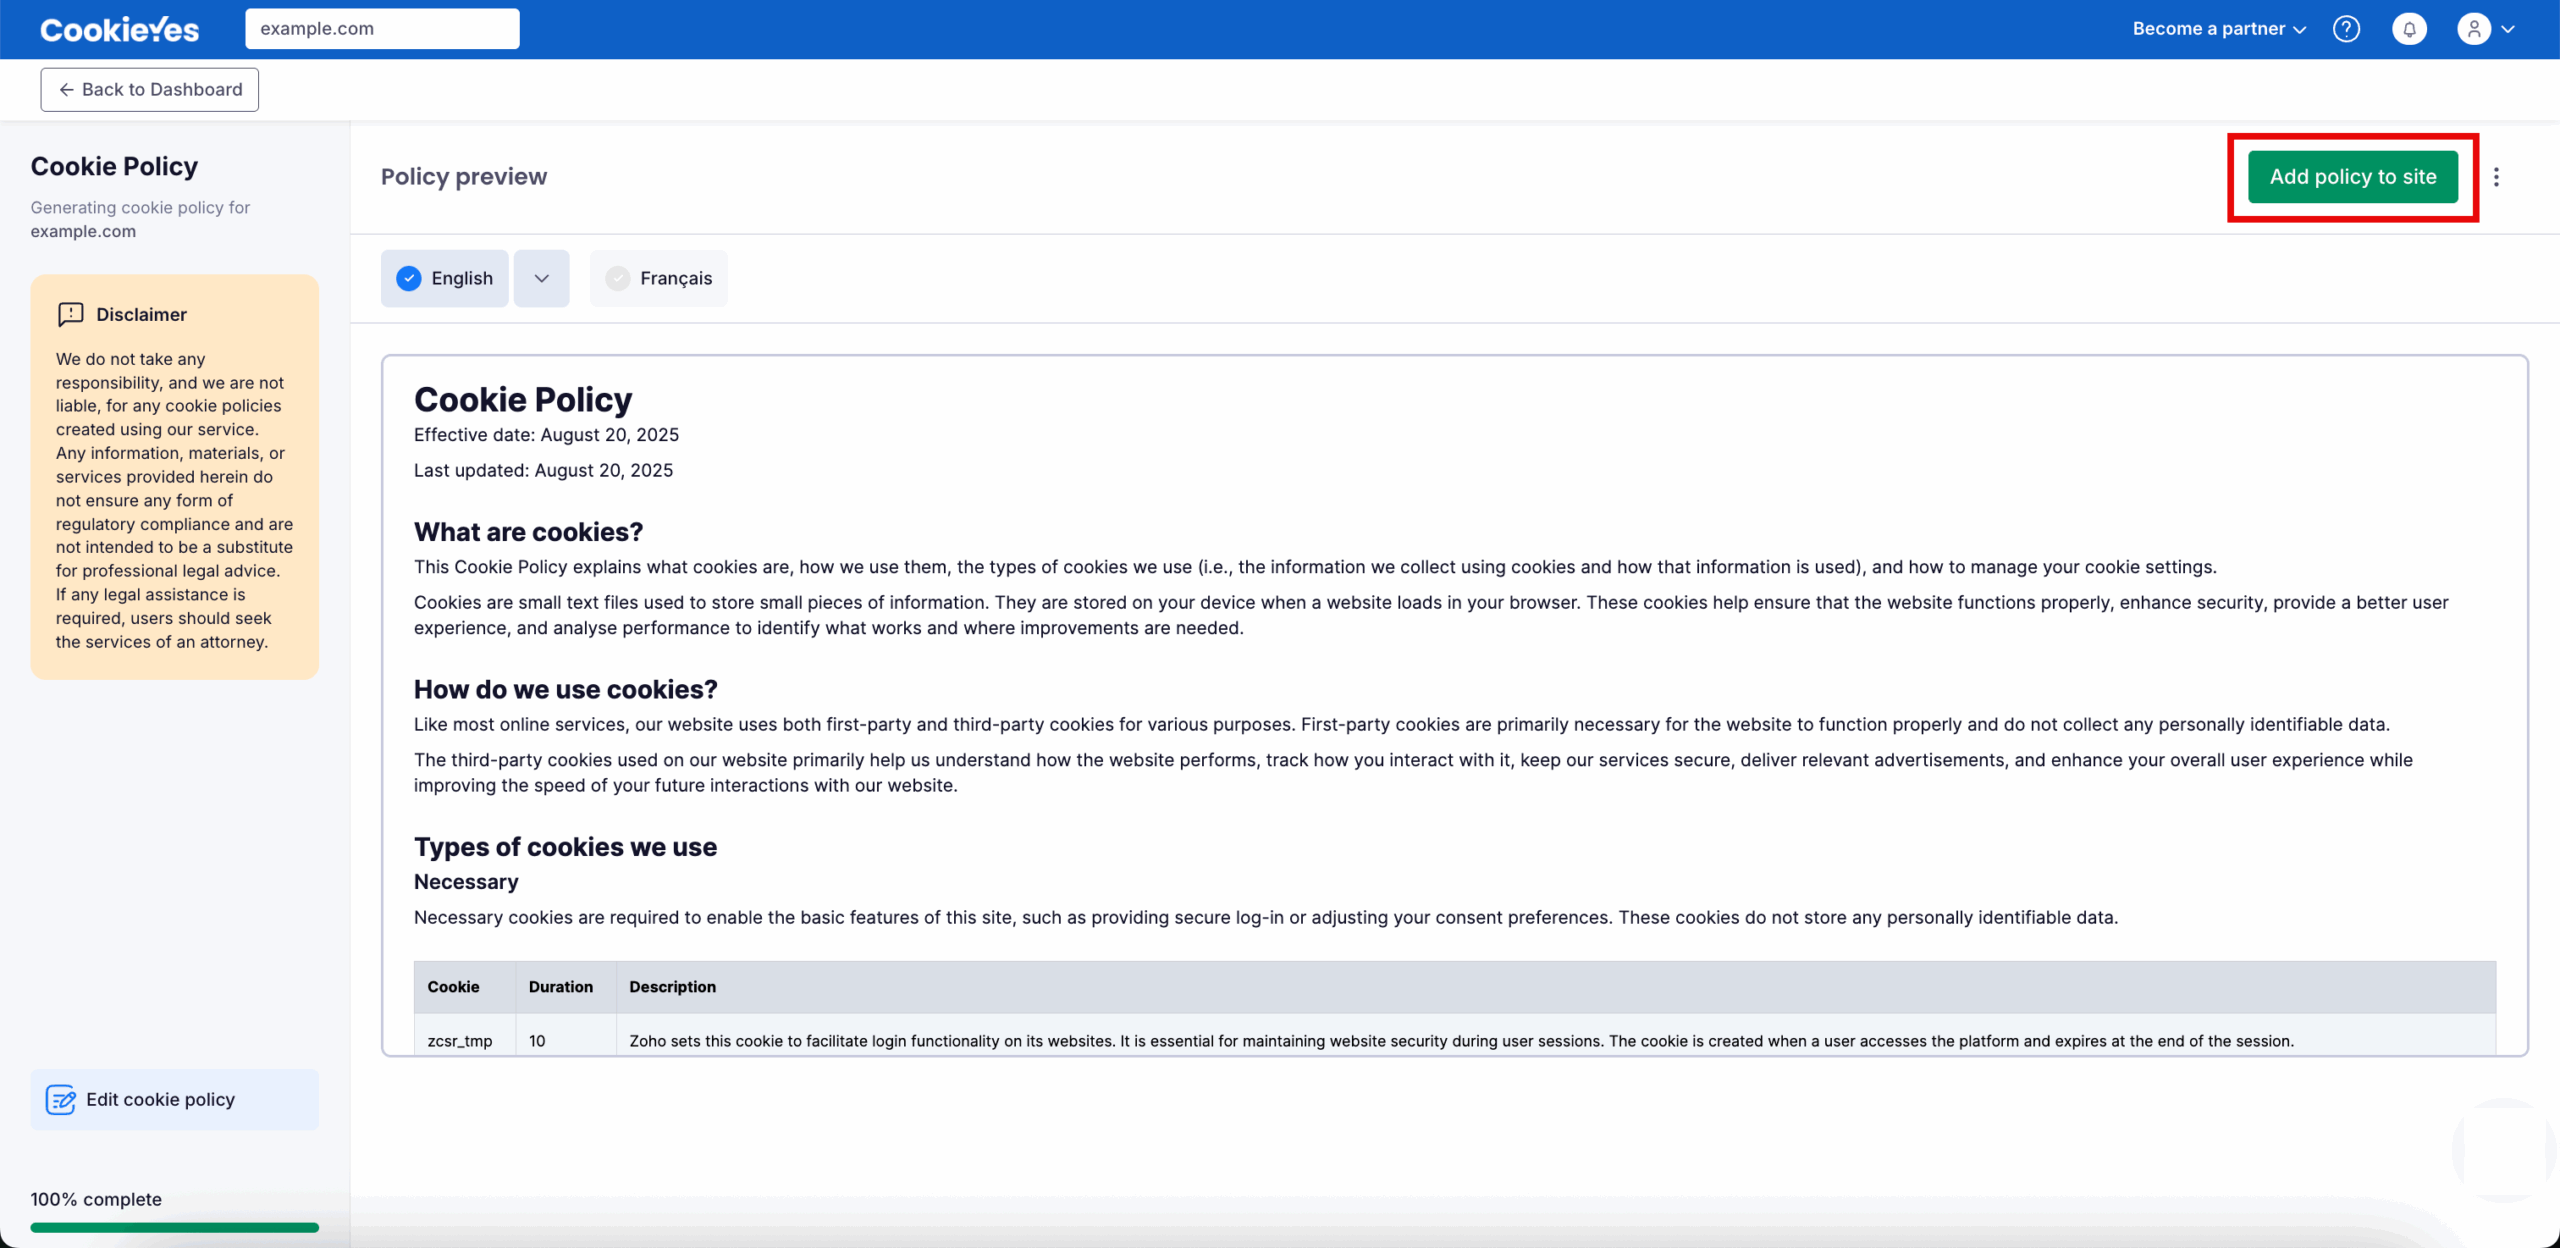Deselect the English language checkmark
Viewport: 2560px width, 1248px height.
click(409, 278)
